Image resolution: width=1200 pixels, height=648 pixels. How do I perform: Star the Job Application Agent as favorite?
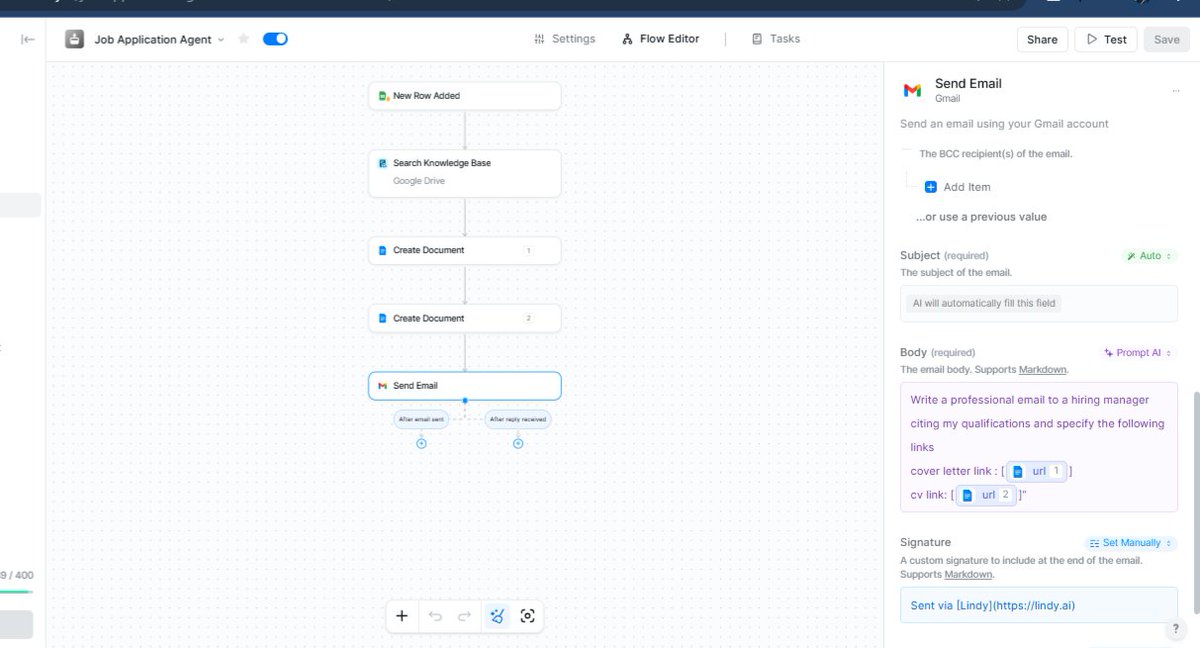pyautogui.click(x=243, y=39)
